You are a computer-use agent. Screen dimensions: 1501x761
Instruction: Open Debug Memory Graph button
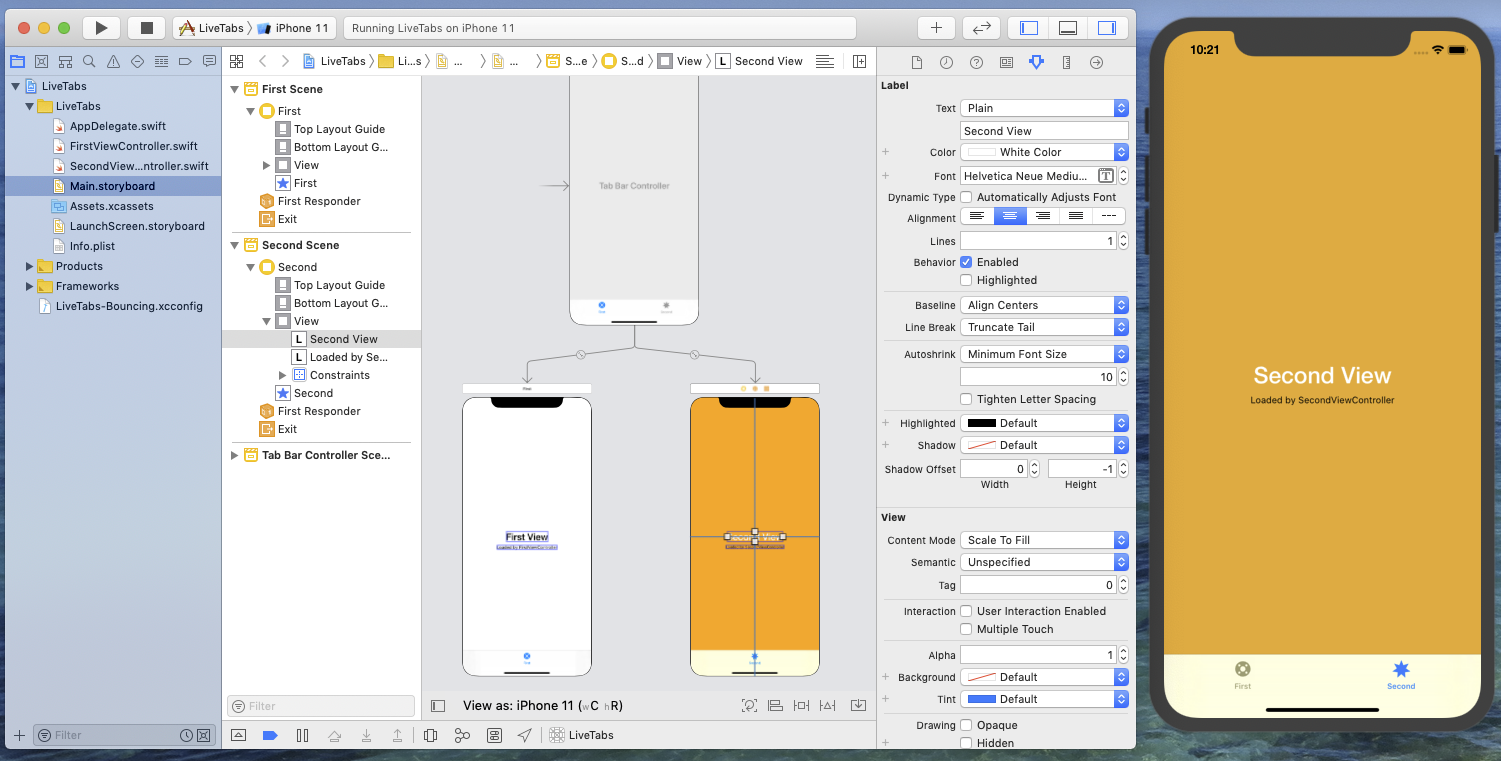coord(462,735)
